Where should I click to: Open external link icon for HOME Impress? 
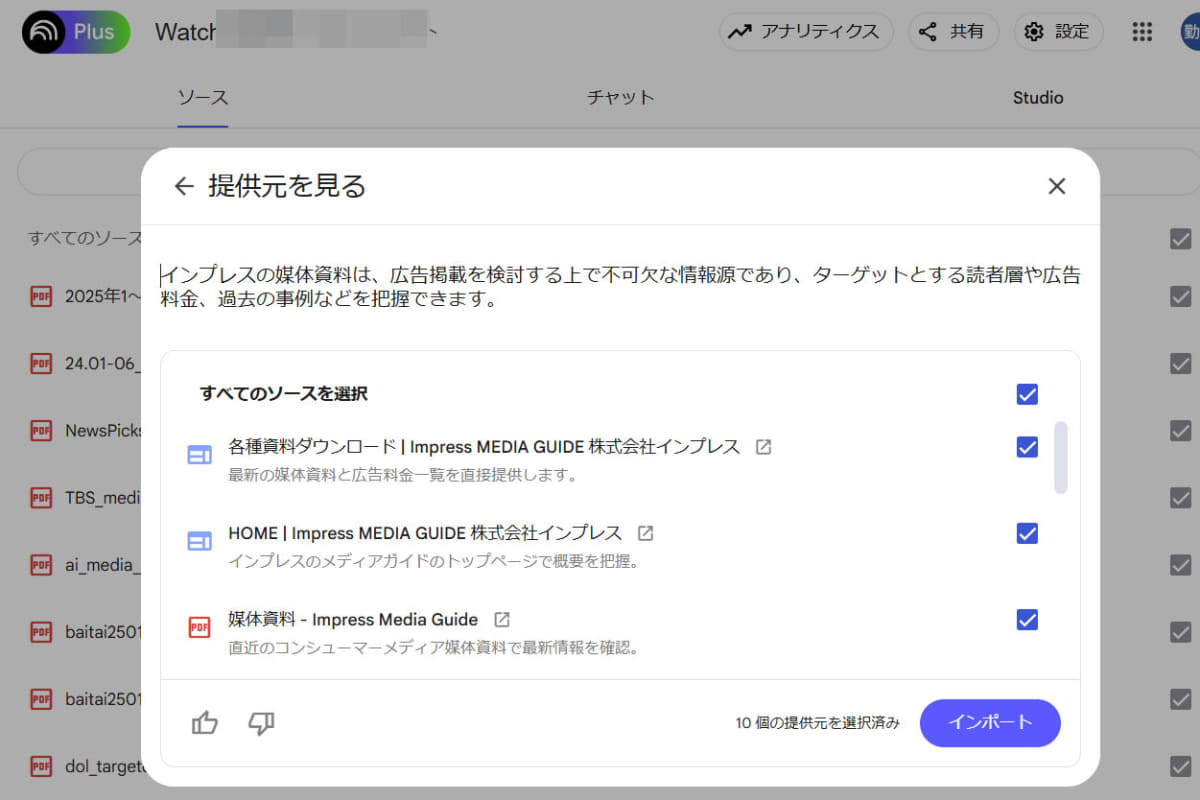coord(646,533)
